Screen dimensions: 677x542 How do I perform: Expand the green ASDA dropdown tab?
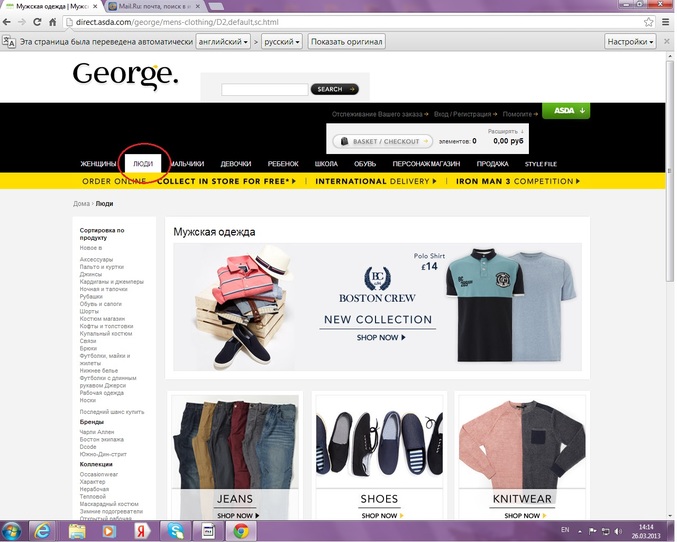point(565,111)
